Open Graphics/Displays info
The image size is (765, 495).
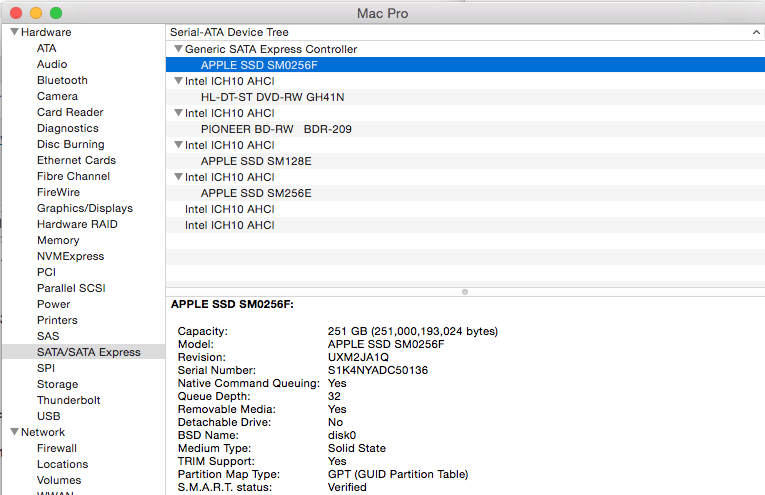(84, 208)
